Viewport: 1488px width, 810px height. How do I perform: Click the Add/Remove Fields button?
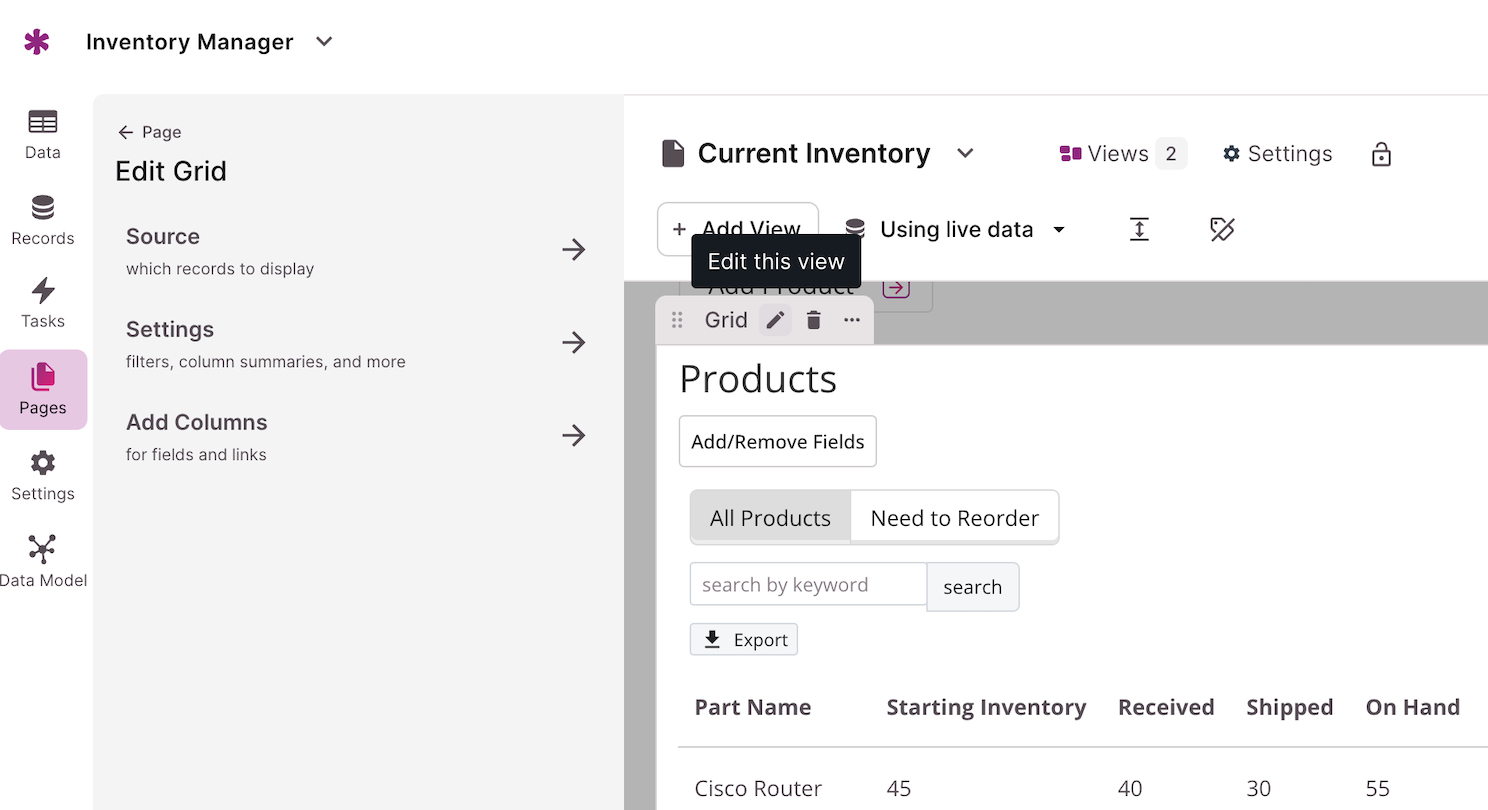click(x=777, y=441)
